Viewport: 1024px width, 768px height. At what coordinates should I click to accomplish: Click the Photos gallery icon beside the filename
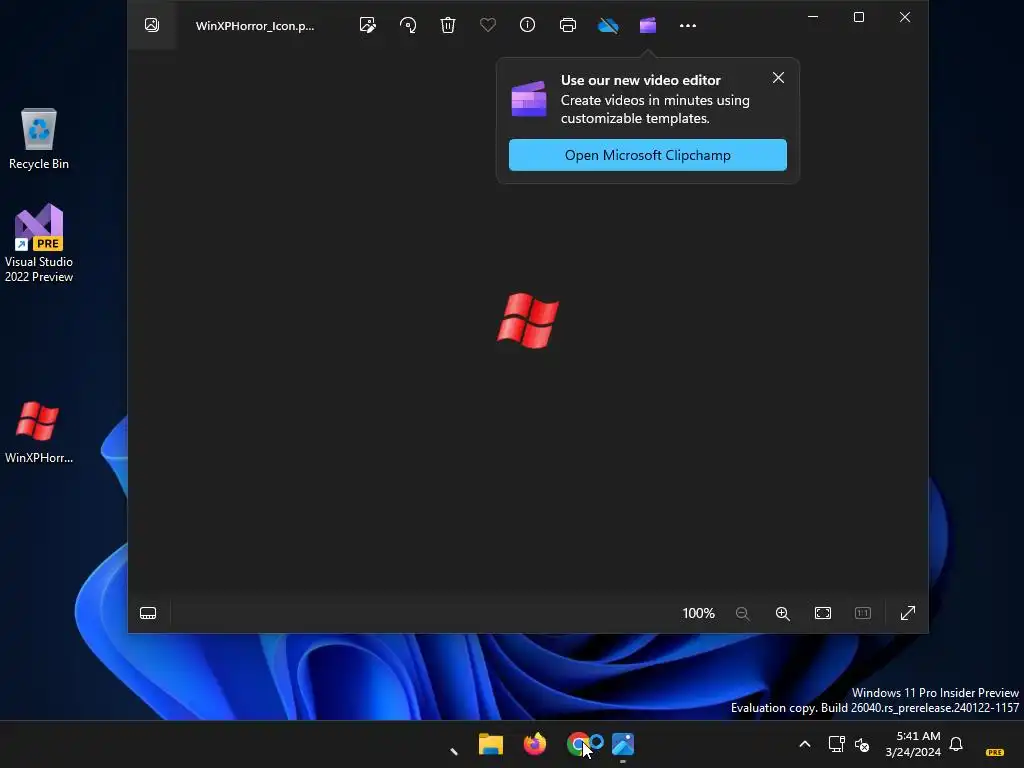152,25
